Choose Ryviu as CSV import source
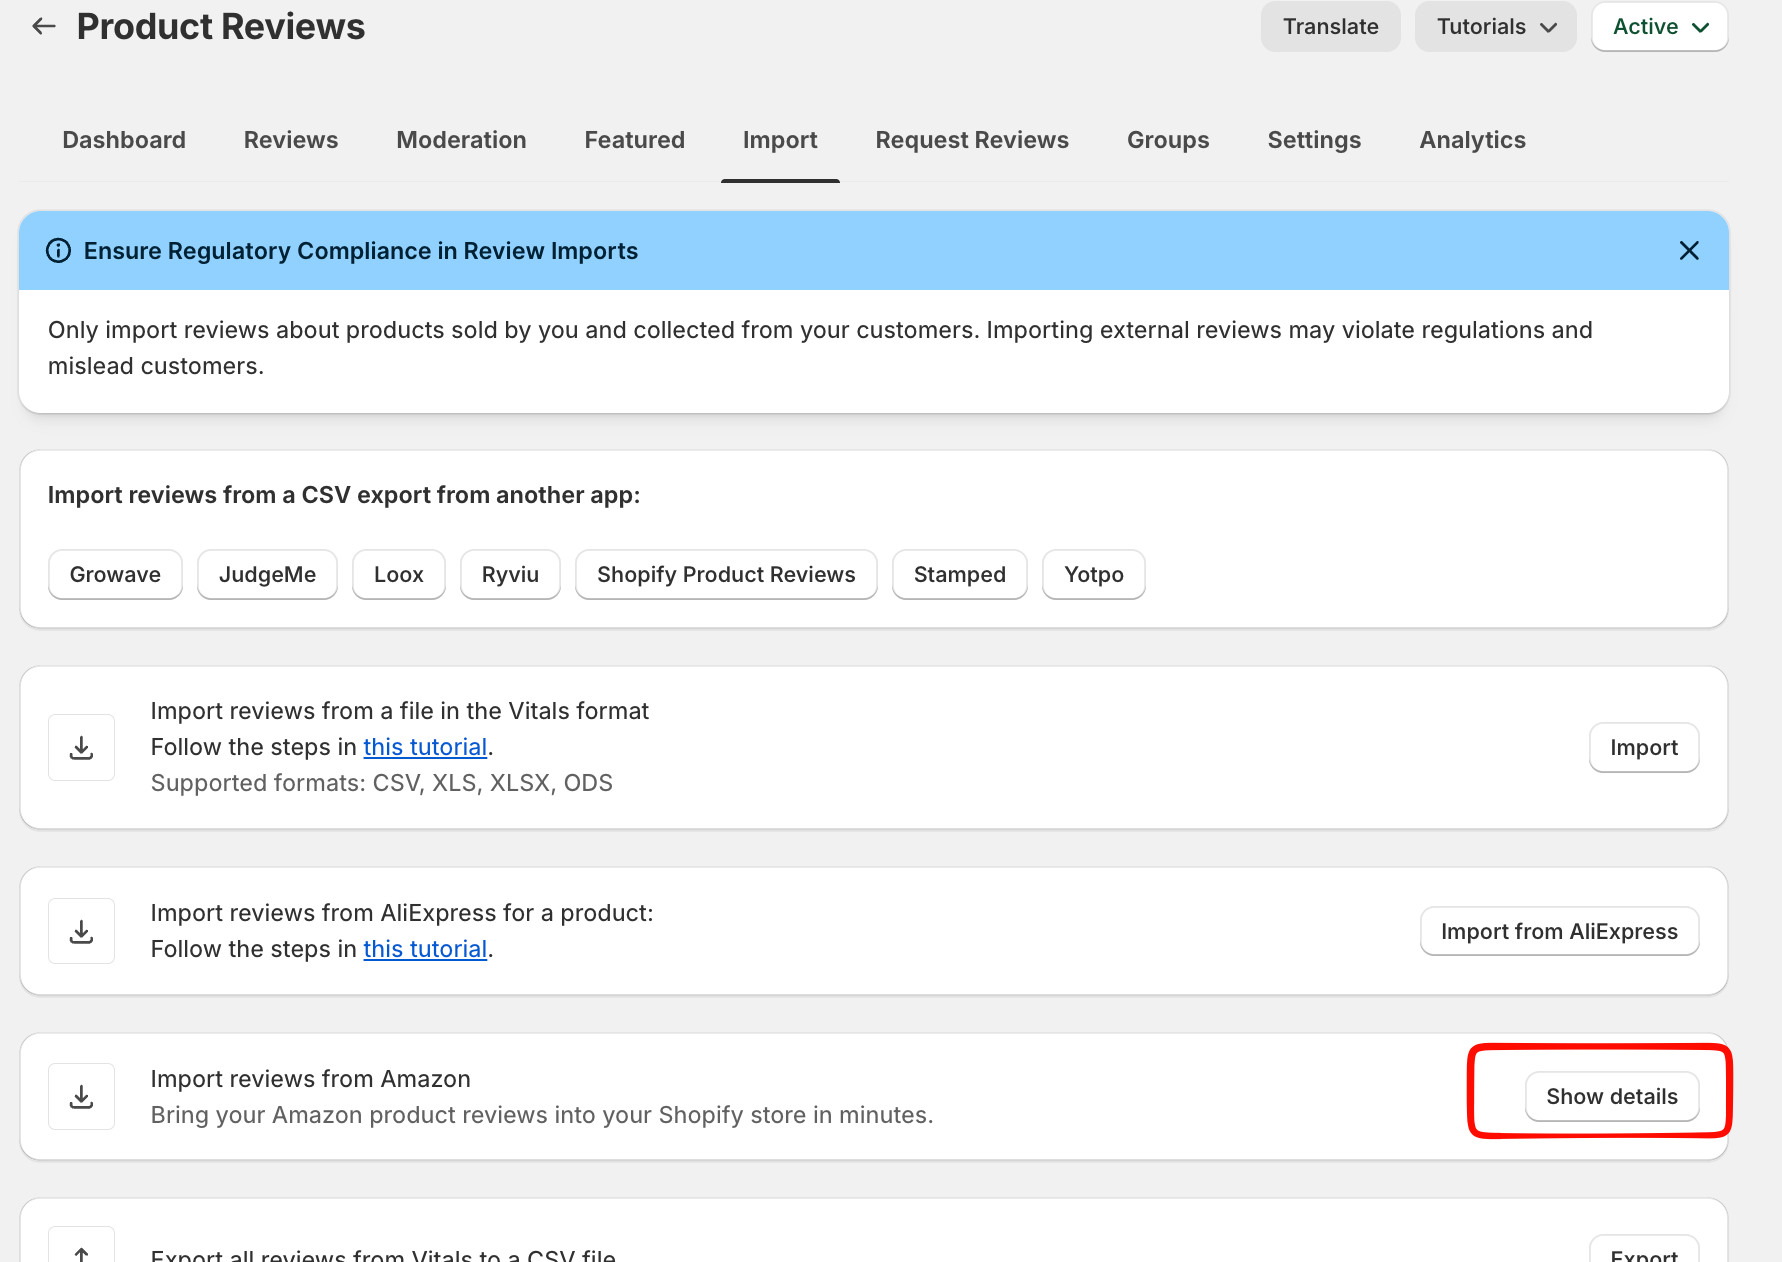The width and height of the screenshot is (1782, 1262). pyautogui.click(x=510, y=575)
